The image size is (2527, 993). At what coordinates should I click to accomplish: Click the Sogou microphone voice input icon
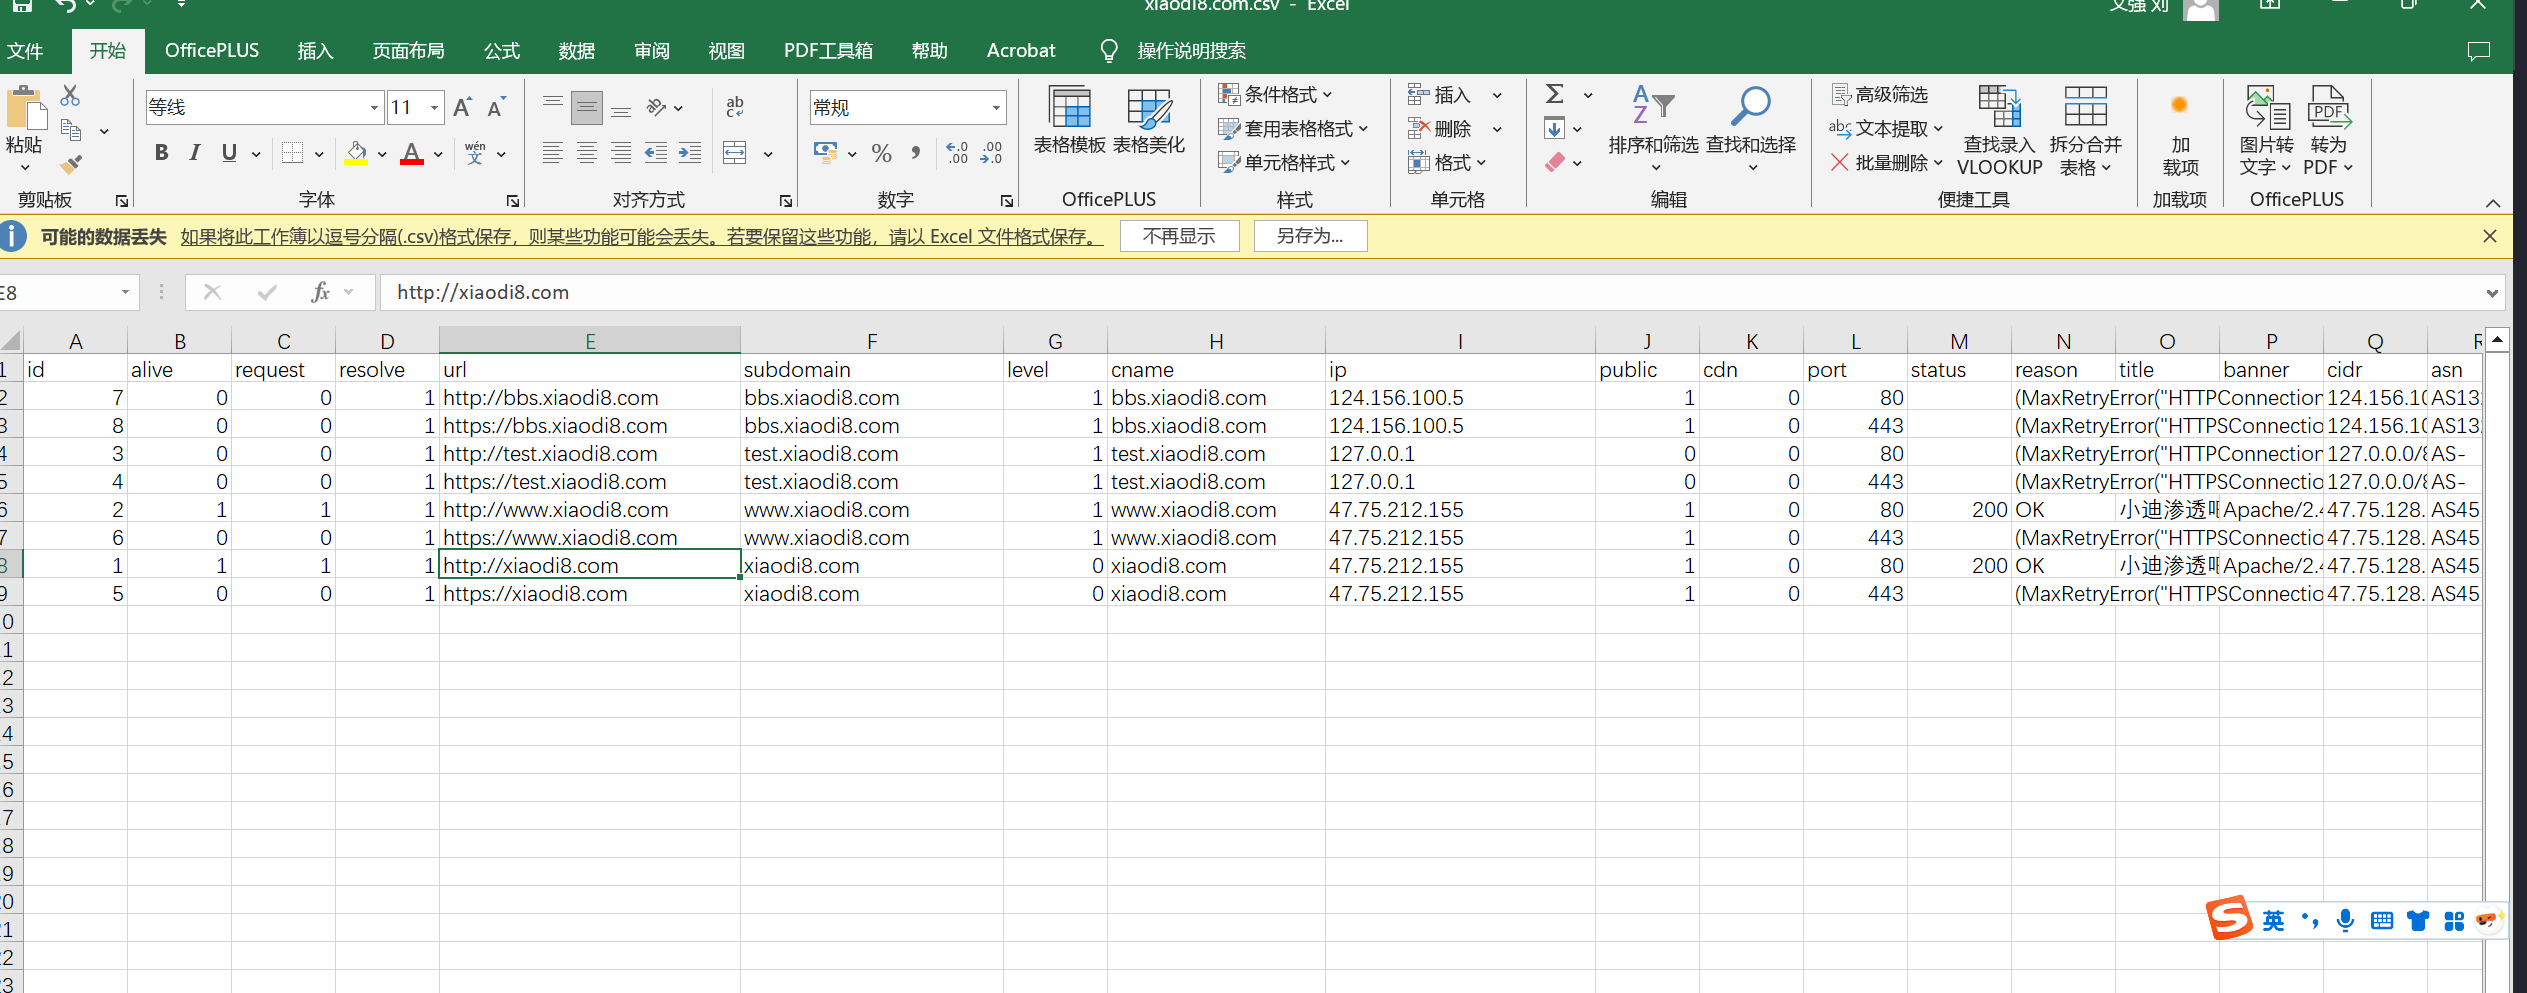click(x=2345, y=921)
